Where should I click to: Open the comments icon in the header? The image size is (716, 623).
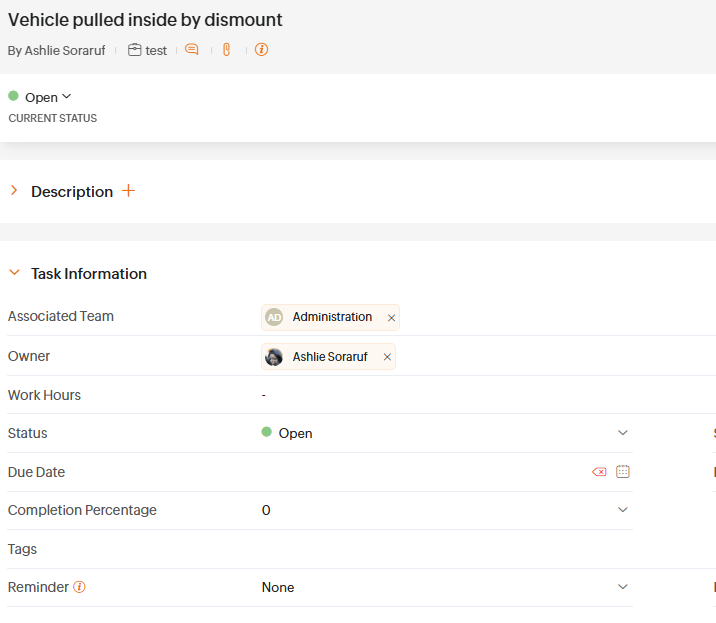192,49
